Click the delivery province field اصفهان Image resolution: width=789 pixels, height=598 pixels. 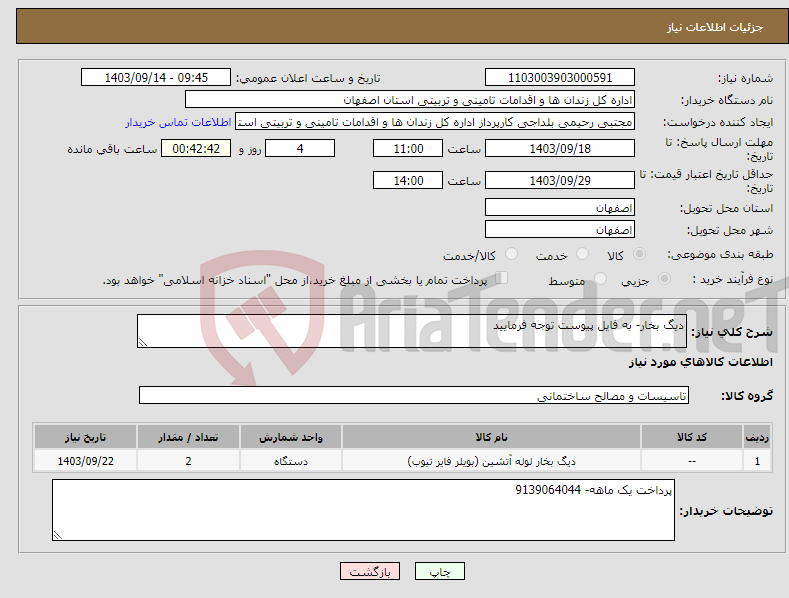click(560, 207)
